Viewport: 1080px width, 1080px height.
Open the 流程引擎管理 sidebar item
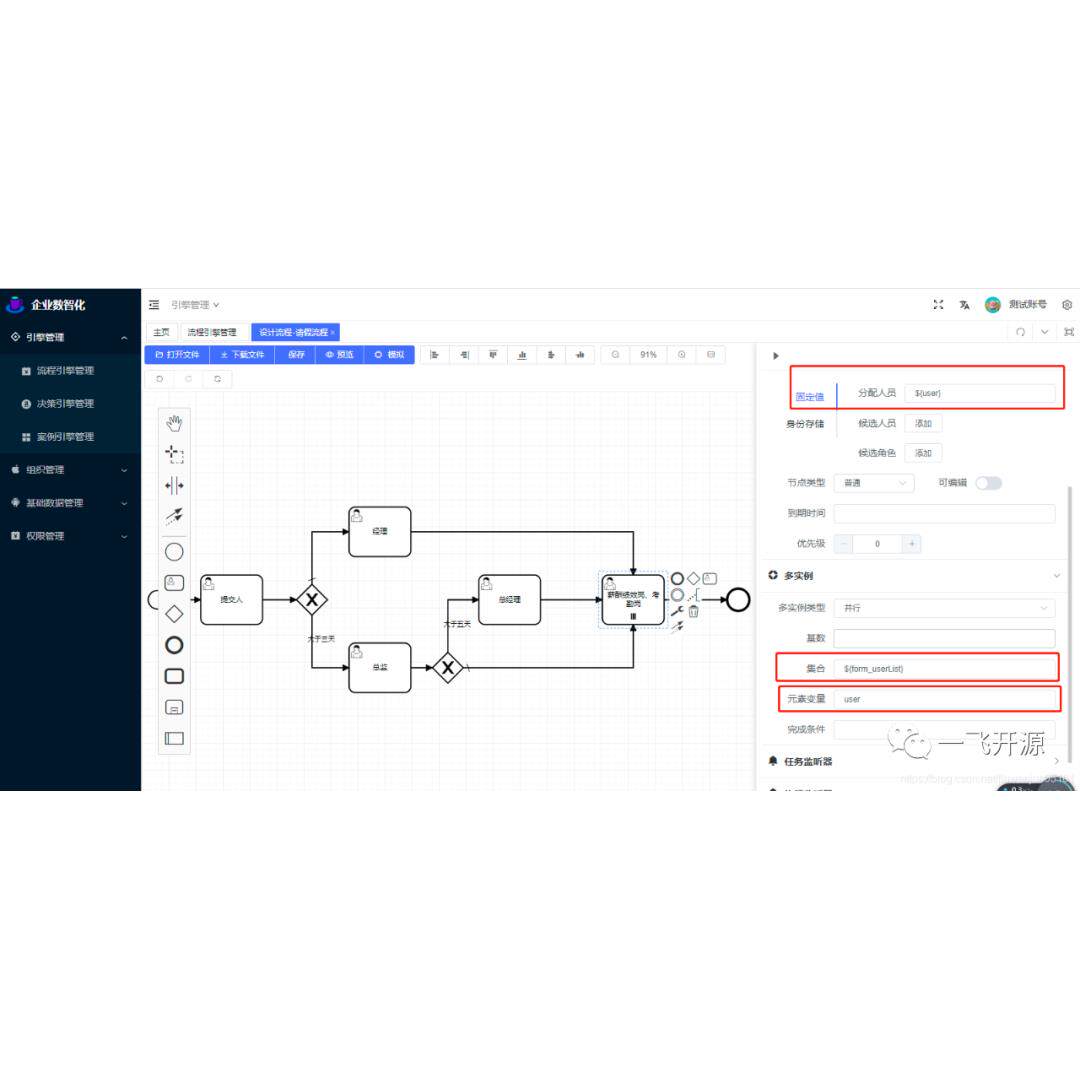(70, 371)
